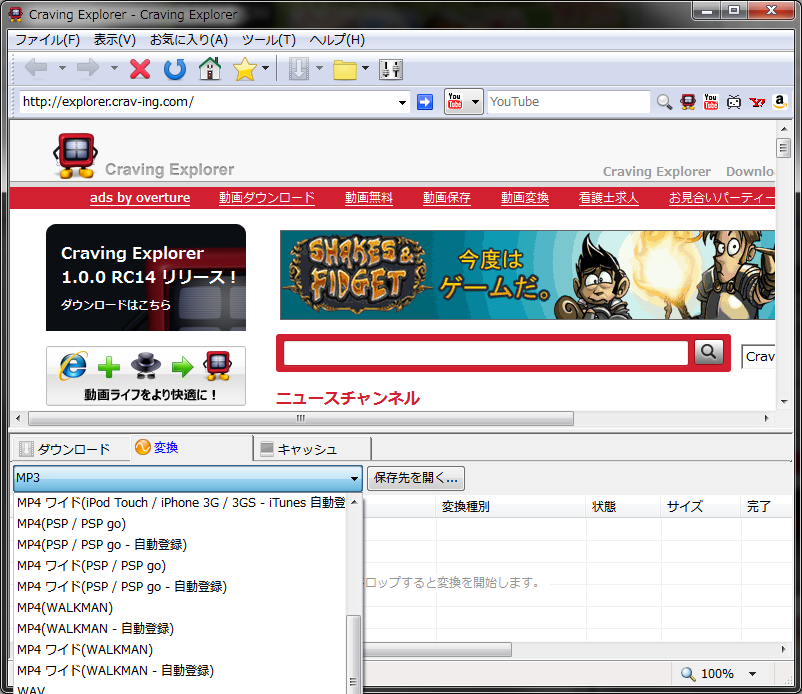
Task: Click the magnifier search icon in toolbar
Action: coord(664,102)
